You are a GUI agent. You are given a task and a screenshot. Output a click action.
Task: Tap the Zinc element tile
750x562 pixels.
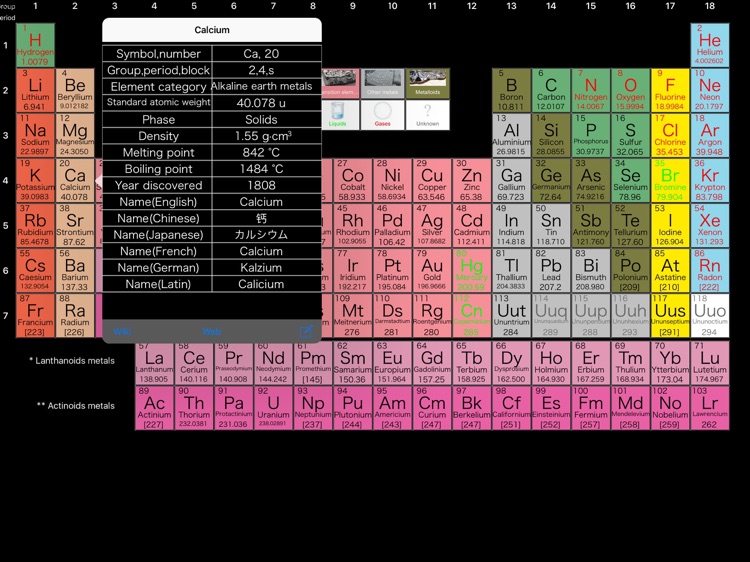pos(472,180)
